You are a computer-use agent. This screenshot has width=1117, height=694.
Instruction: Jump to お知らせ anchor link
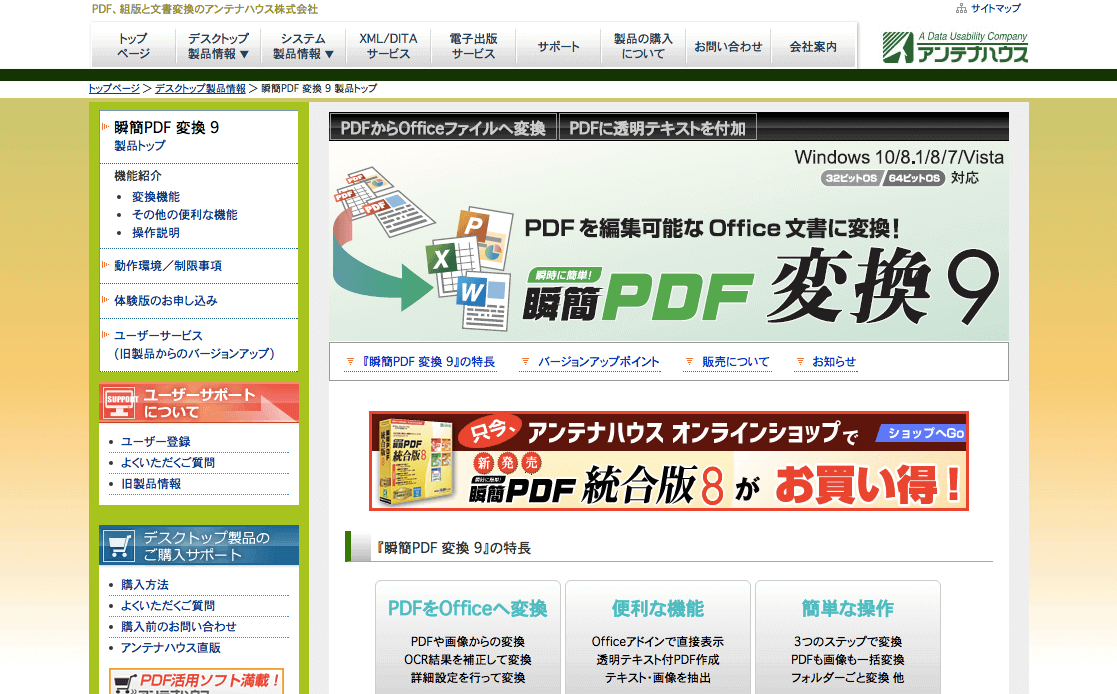[833, 362]
